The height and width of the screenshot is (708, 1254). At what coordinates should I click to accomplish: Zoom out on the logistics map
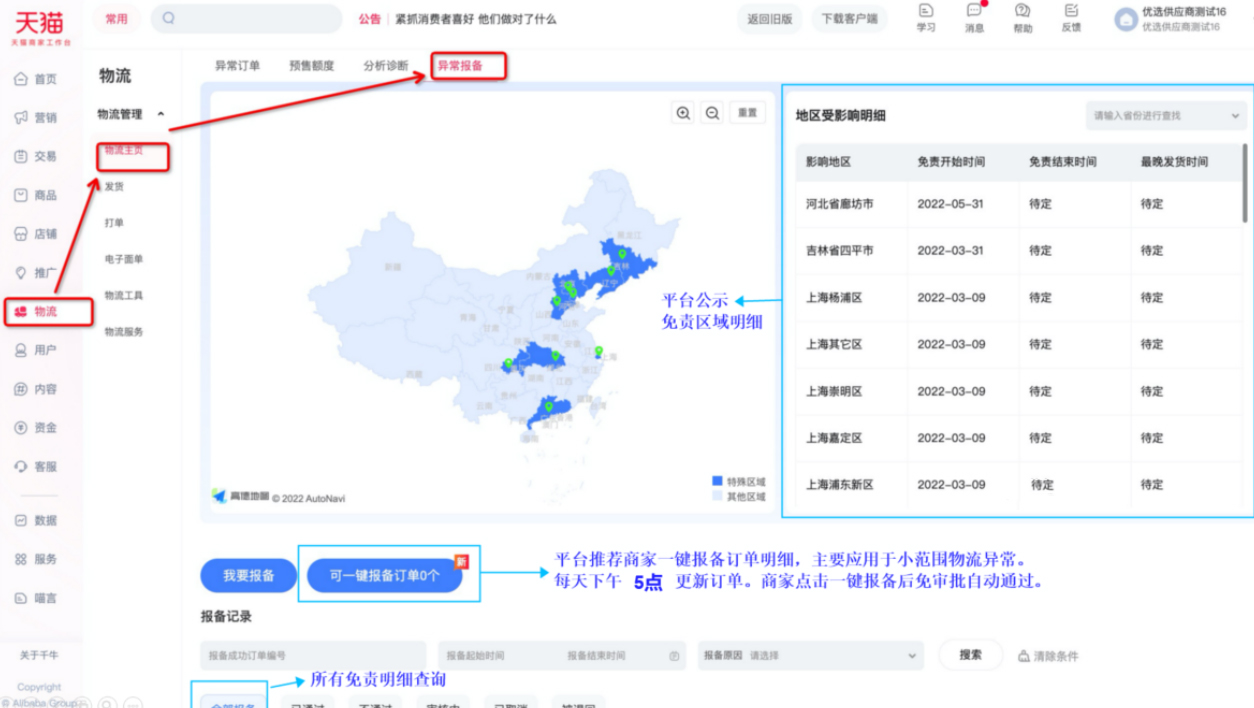[x=712, y=113]
